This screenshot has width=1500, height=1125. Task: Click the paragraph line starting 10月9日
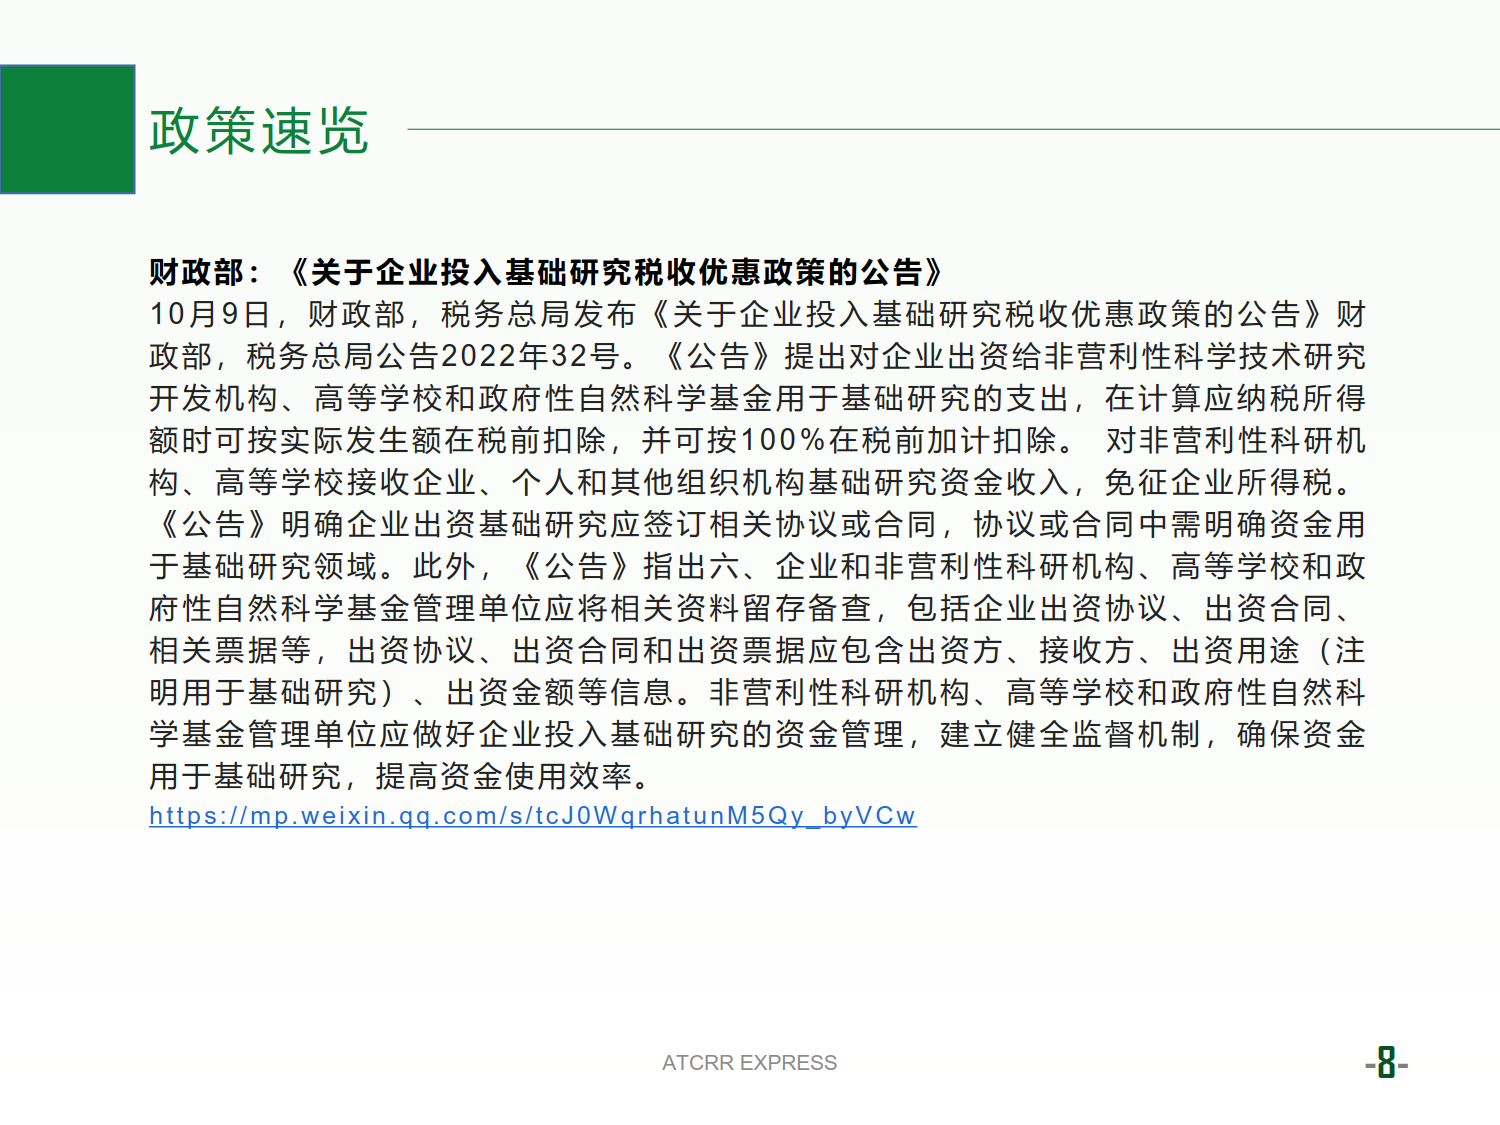coord(758,315)
